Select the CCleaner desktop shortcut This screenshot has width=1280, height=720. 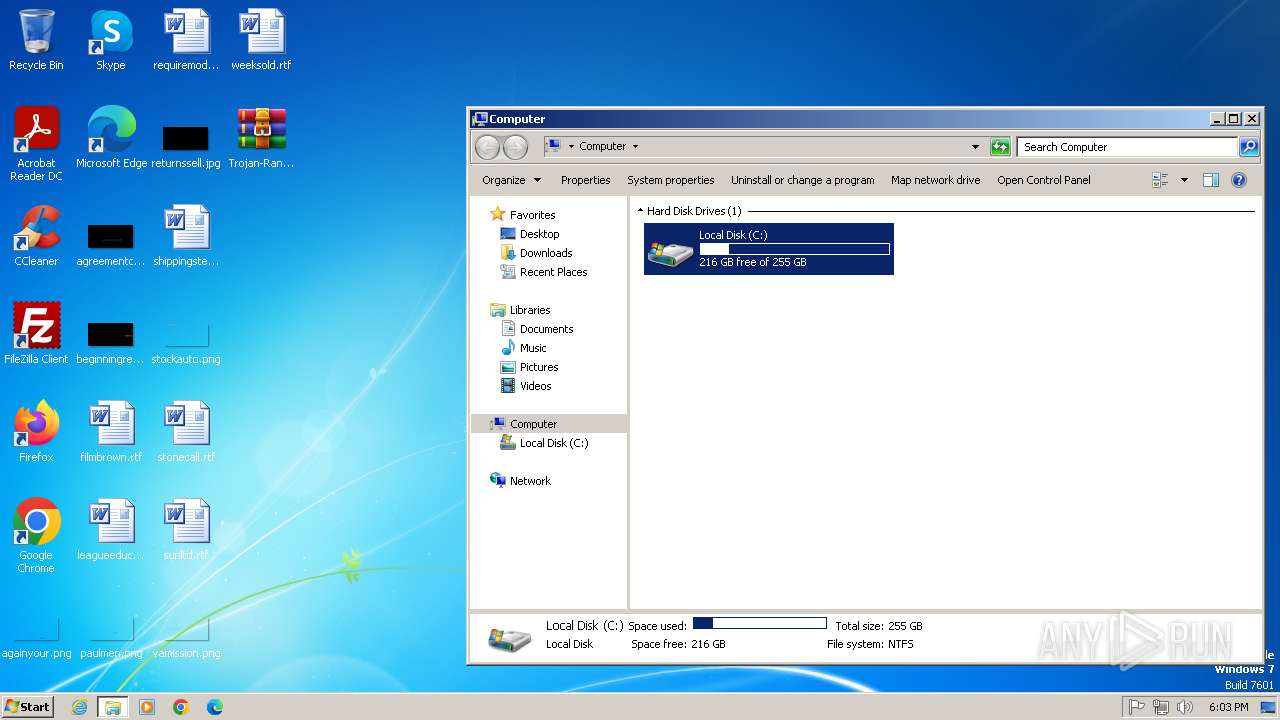(36, 236)
